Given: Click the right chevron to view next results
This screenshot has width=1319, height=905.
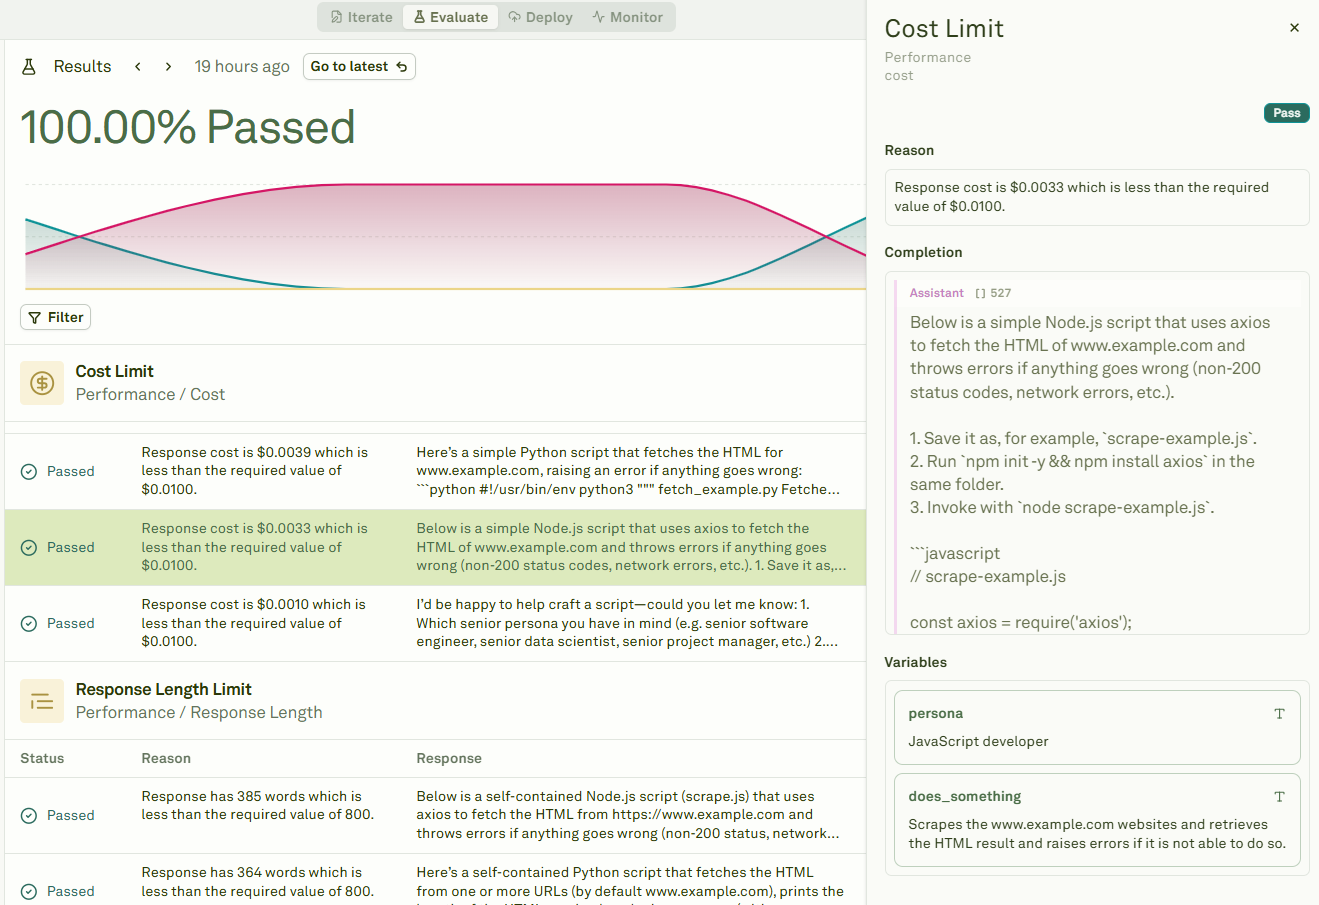Looking at the screenshot, I should (x=167, y=66).
